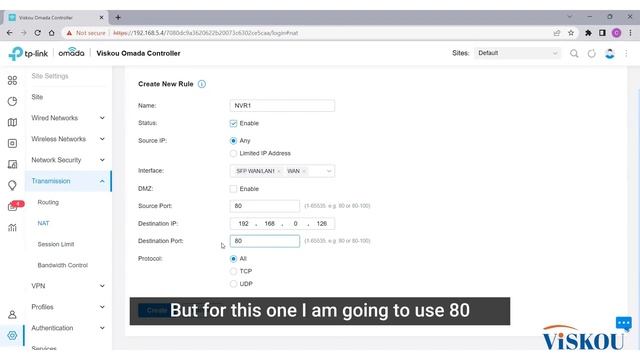Open the Clients icon in sidebar
The height and width of the screenshot is (360, 640).
pyautogui.click(x=12, y=164)
